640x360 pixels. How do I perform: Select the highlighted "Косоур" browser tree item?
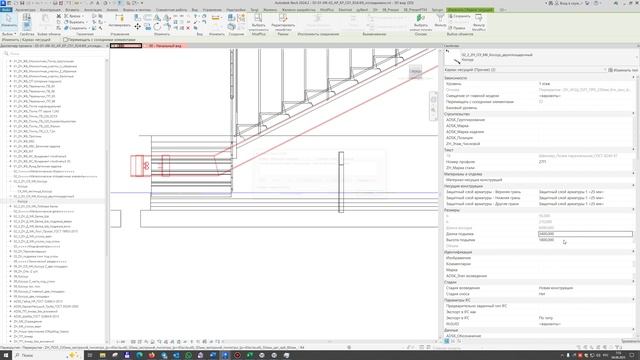point(22,201)
